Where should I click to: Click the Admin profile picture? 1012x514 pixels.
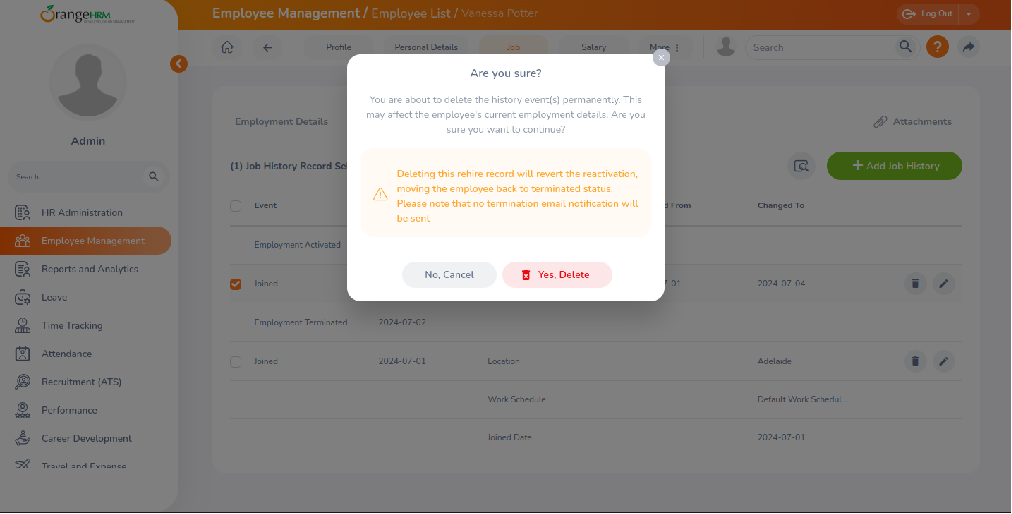[88, 83]
